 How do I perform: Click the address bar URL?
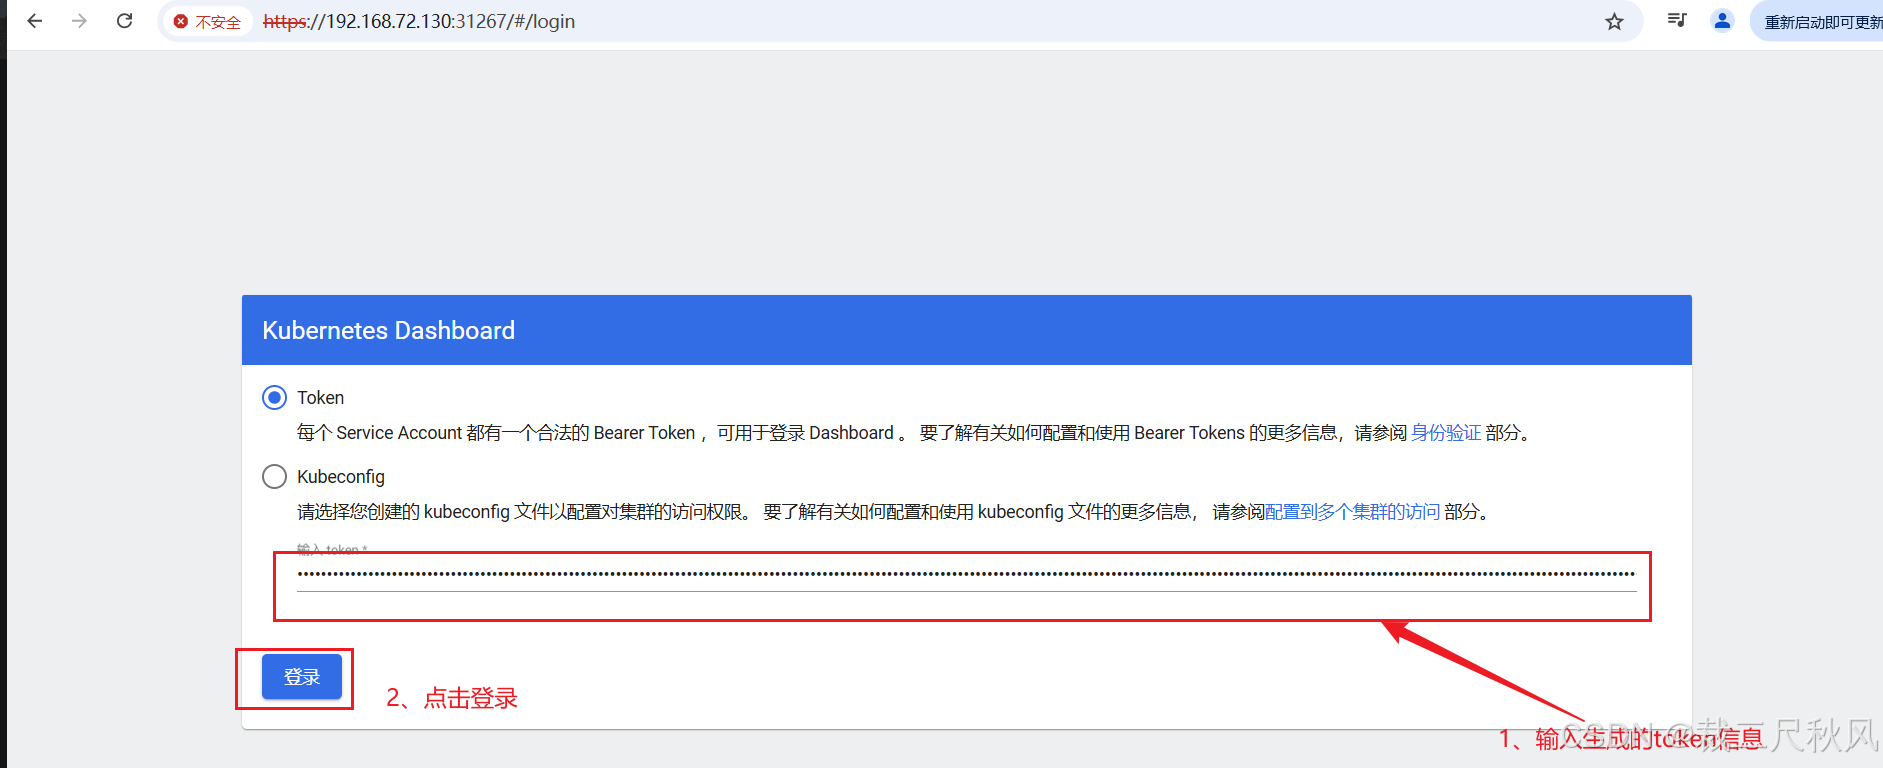(x=419, y=22)
